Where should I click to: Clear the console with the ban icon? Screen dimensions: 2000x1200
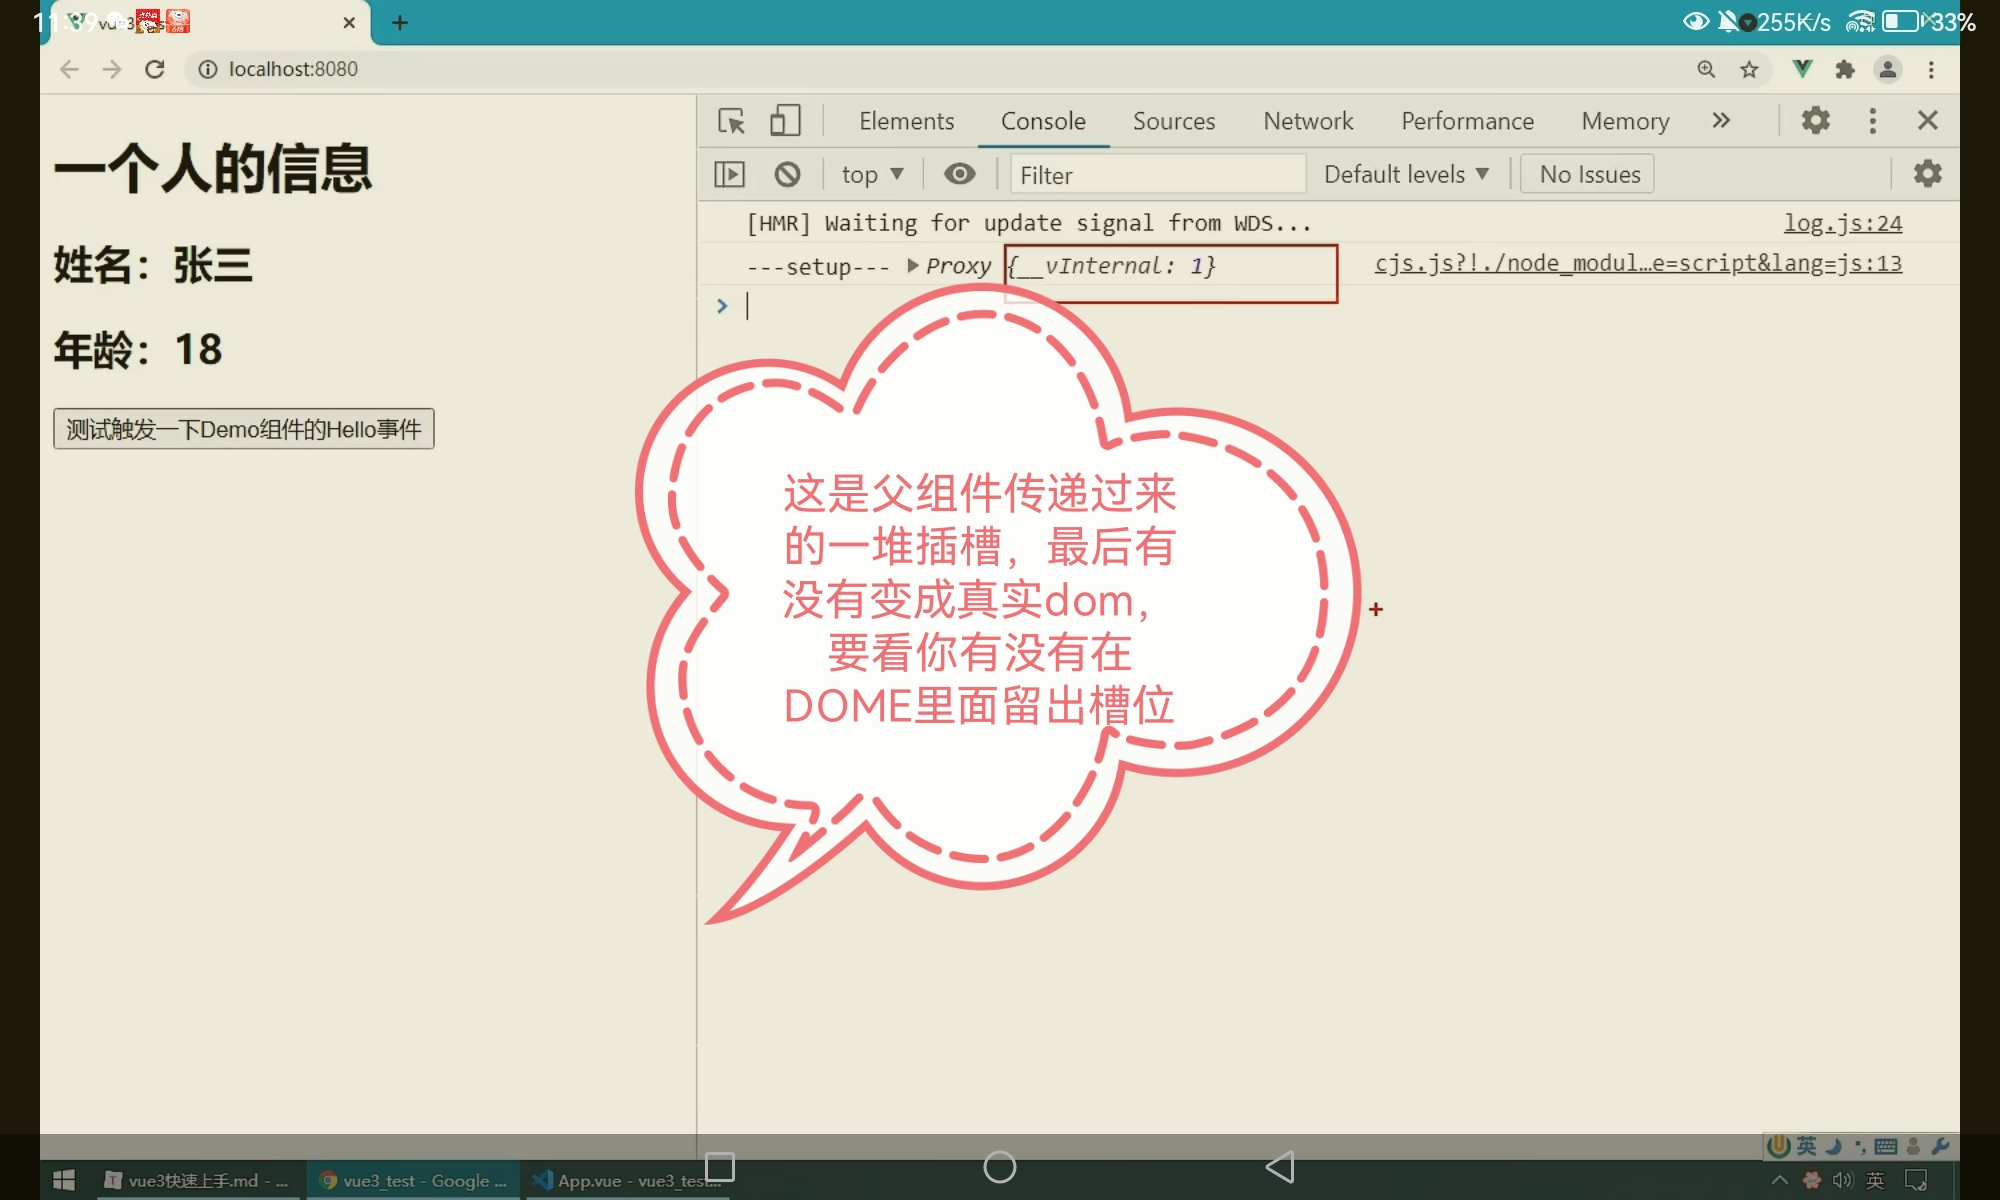click(x=787, y=174)
